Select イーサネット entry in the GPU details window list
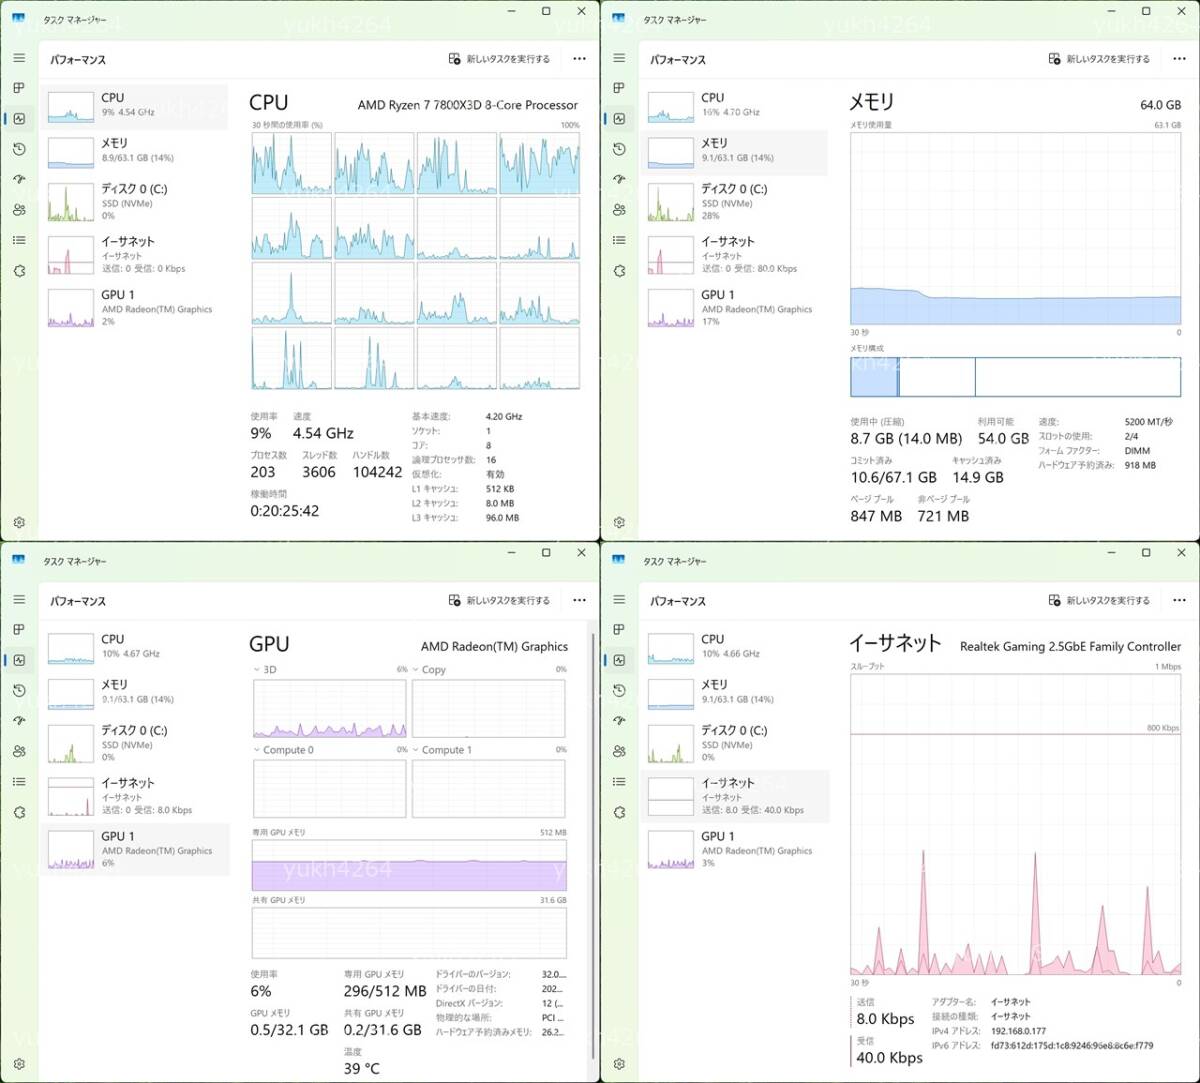Image resolution: width=1200 pixels, height=1083 pixels. point(135,796)
